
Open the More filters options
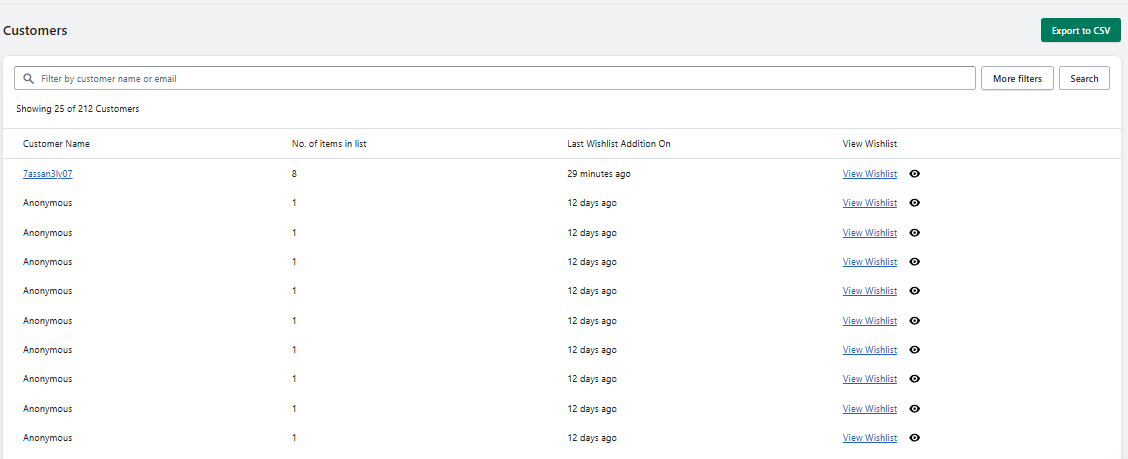point(1017,78)
